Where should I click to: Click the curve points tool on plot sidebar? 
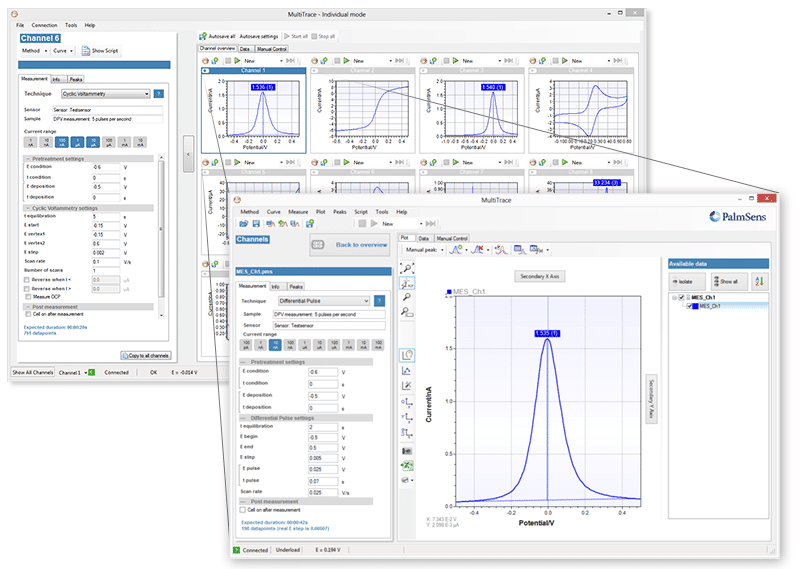coord(407,371)
